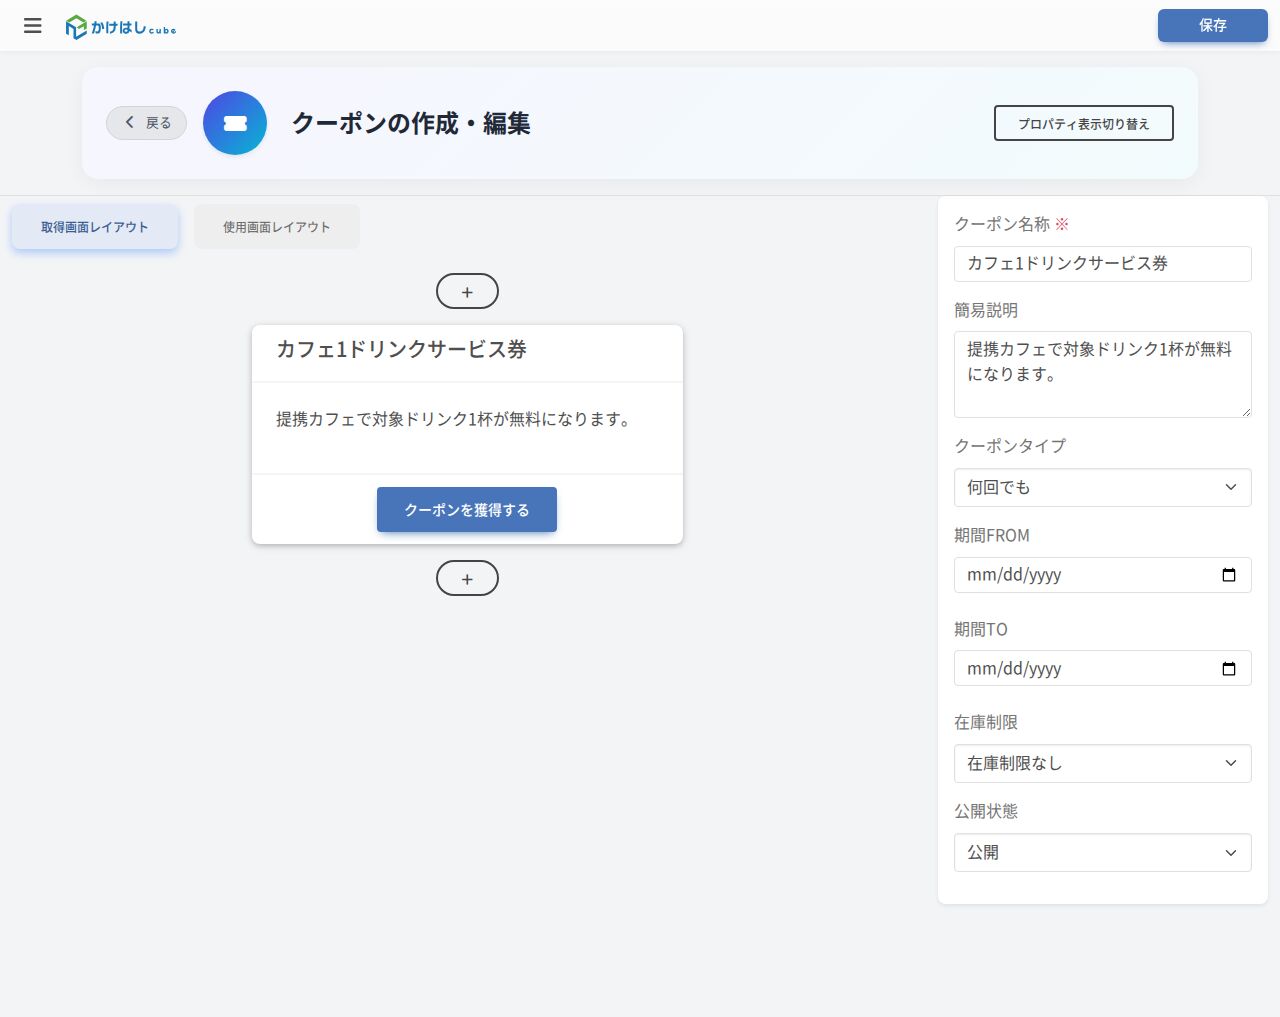Switch to 使用画面レイアウト tab
Viewport: 1280px width, 1017px height.
click(277, 227)
